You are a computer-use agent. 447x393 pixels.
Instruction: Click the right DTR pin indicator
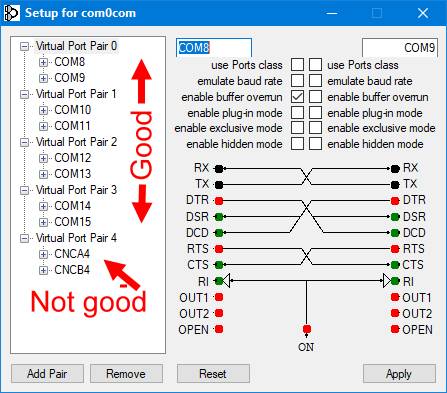pos(395,201)
